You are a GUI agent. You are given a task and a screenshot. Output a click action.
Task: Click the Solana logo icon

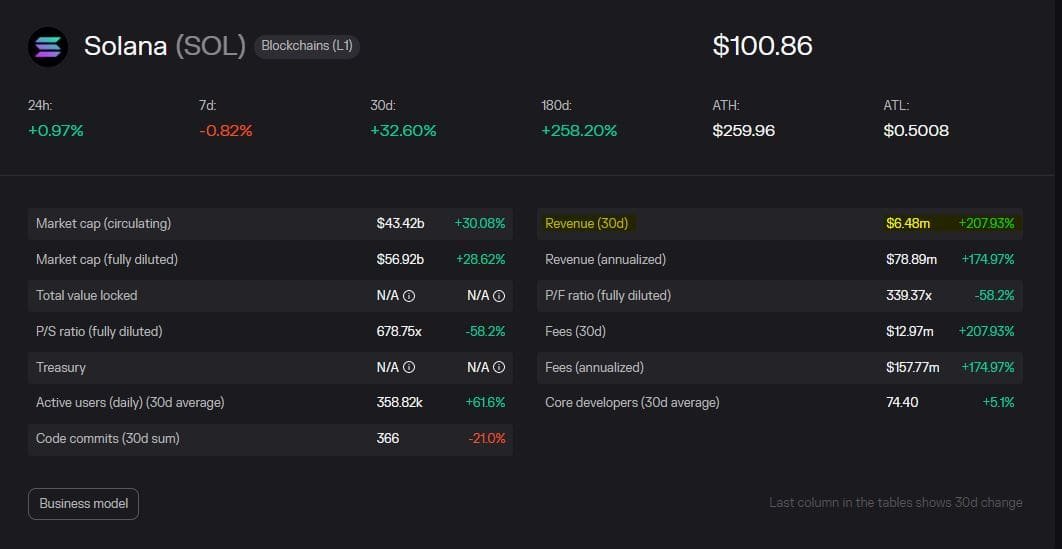tap(48, 47)
